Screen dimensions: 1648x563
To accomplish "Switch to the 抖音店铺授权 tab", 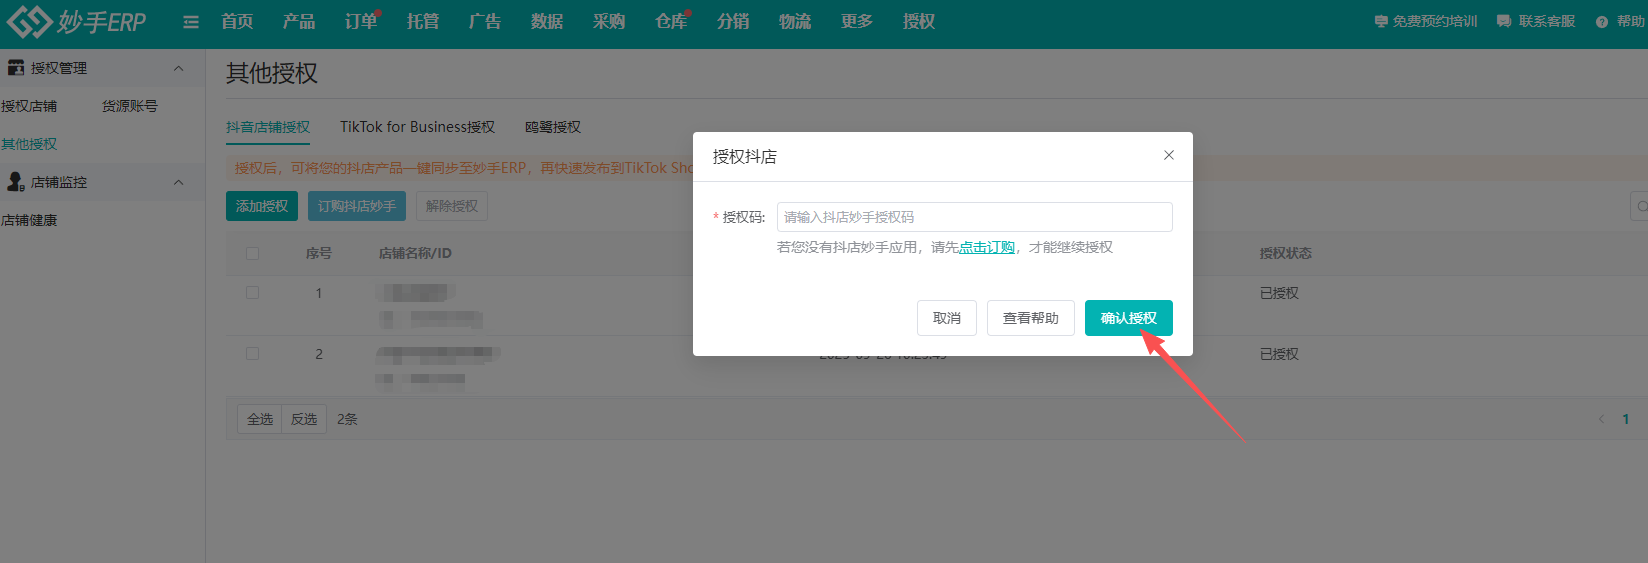I will click(268, 127).
